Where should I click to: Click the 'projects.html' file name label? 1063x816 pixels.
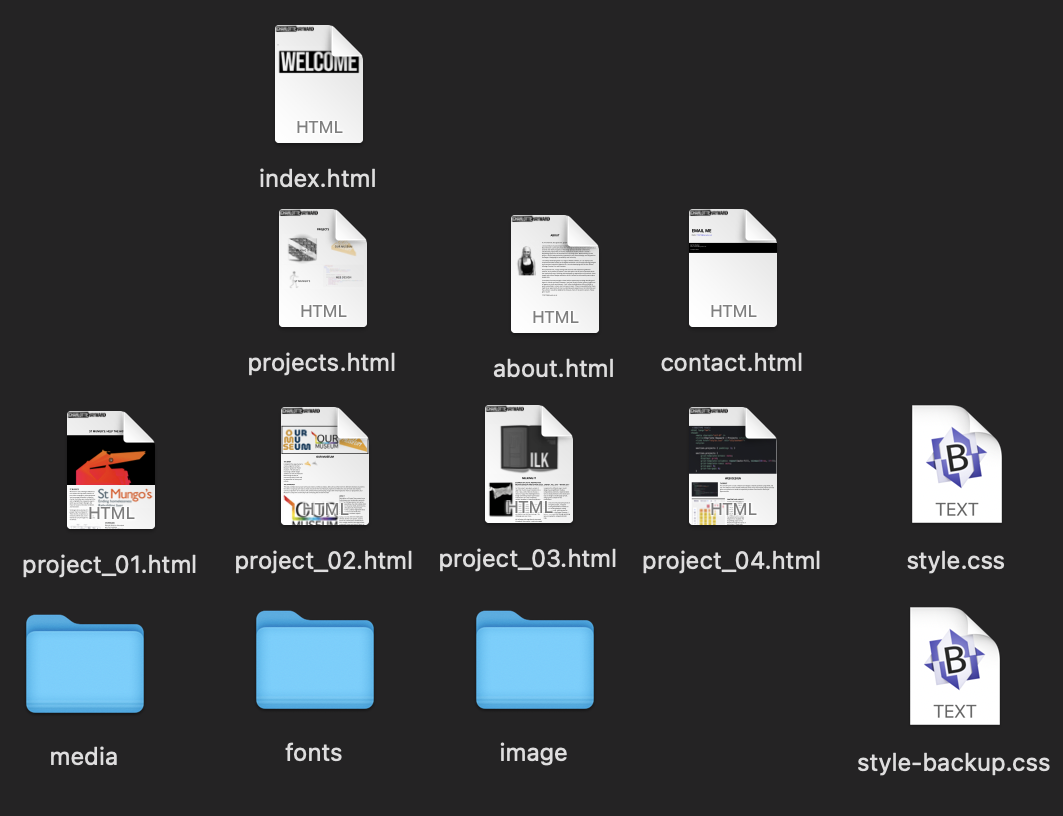[321, 363]
